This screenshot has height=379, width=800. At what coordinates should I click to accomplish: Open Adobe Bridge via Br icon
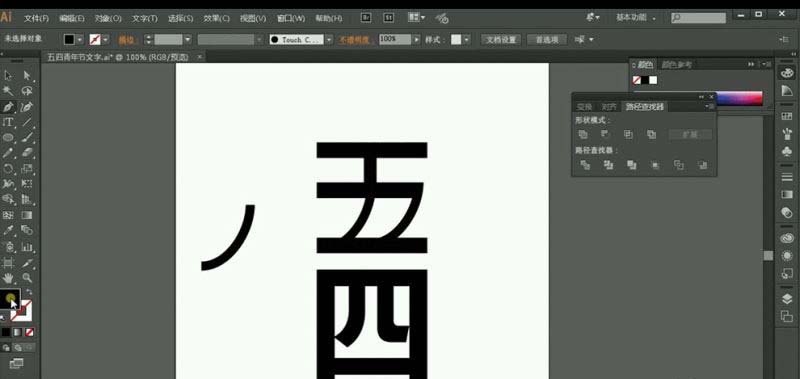click(x=366, y=18)
